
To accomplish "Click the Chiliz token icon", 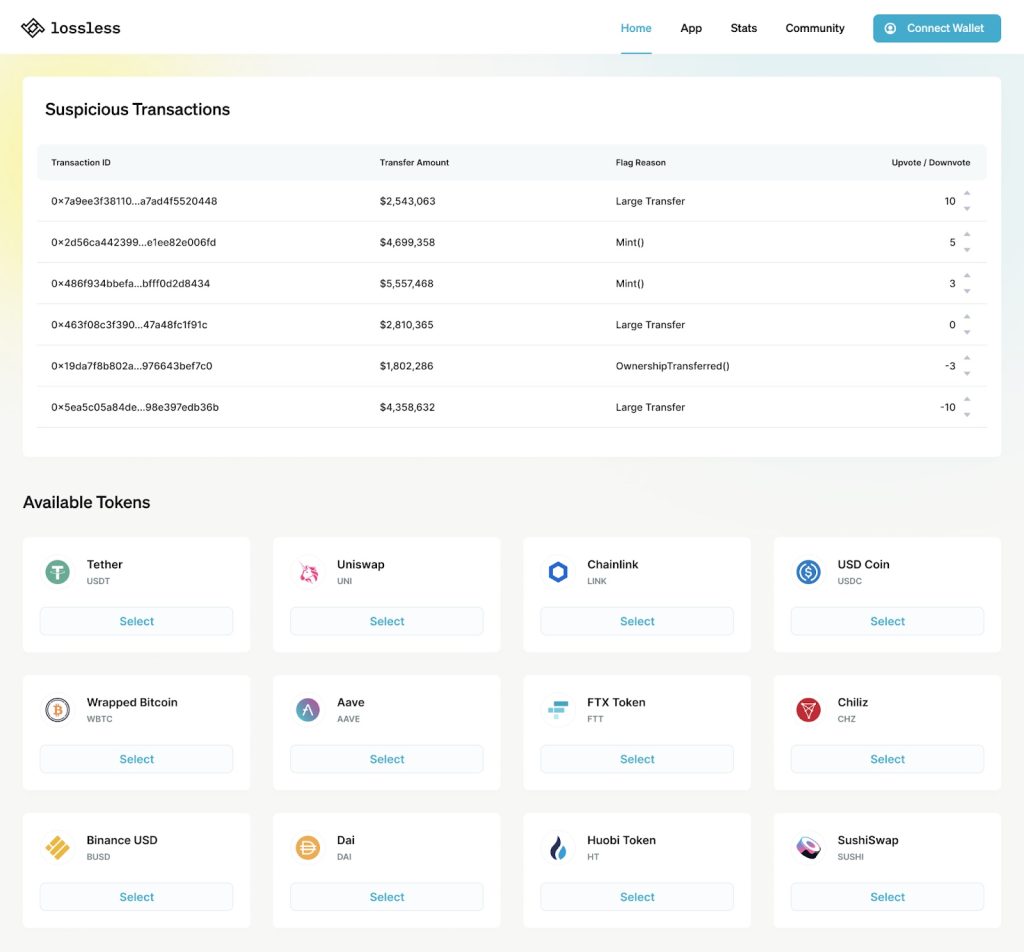I will pos(808,710).
